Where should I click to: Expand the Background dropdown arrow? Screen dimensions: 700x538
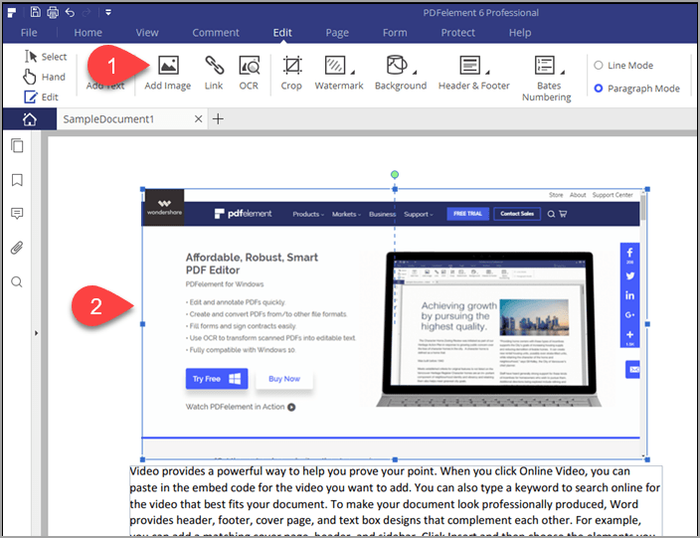pos(415,72)
